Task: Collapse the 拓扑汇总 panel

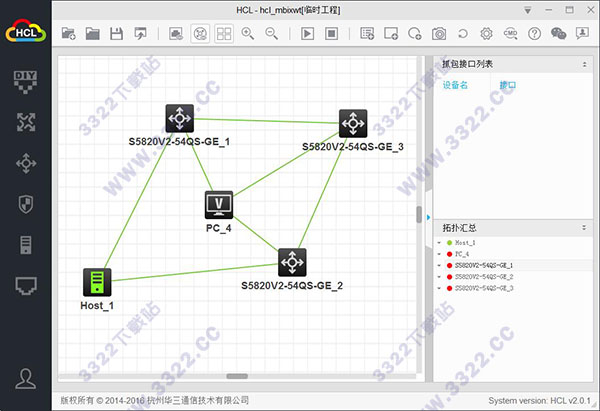Action: pyautogui.click(x=584, y=228)
